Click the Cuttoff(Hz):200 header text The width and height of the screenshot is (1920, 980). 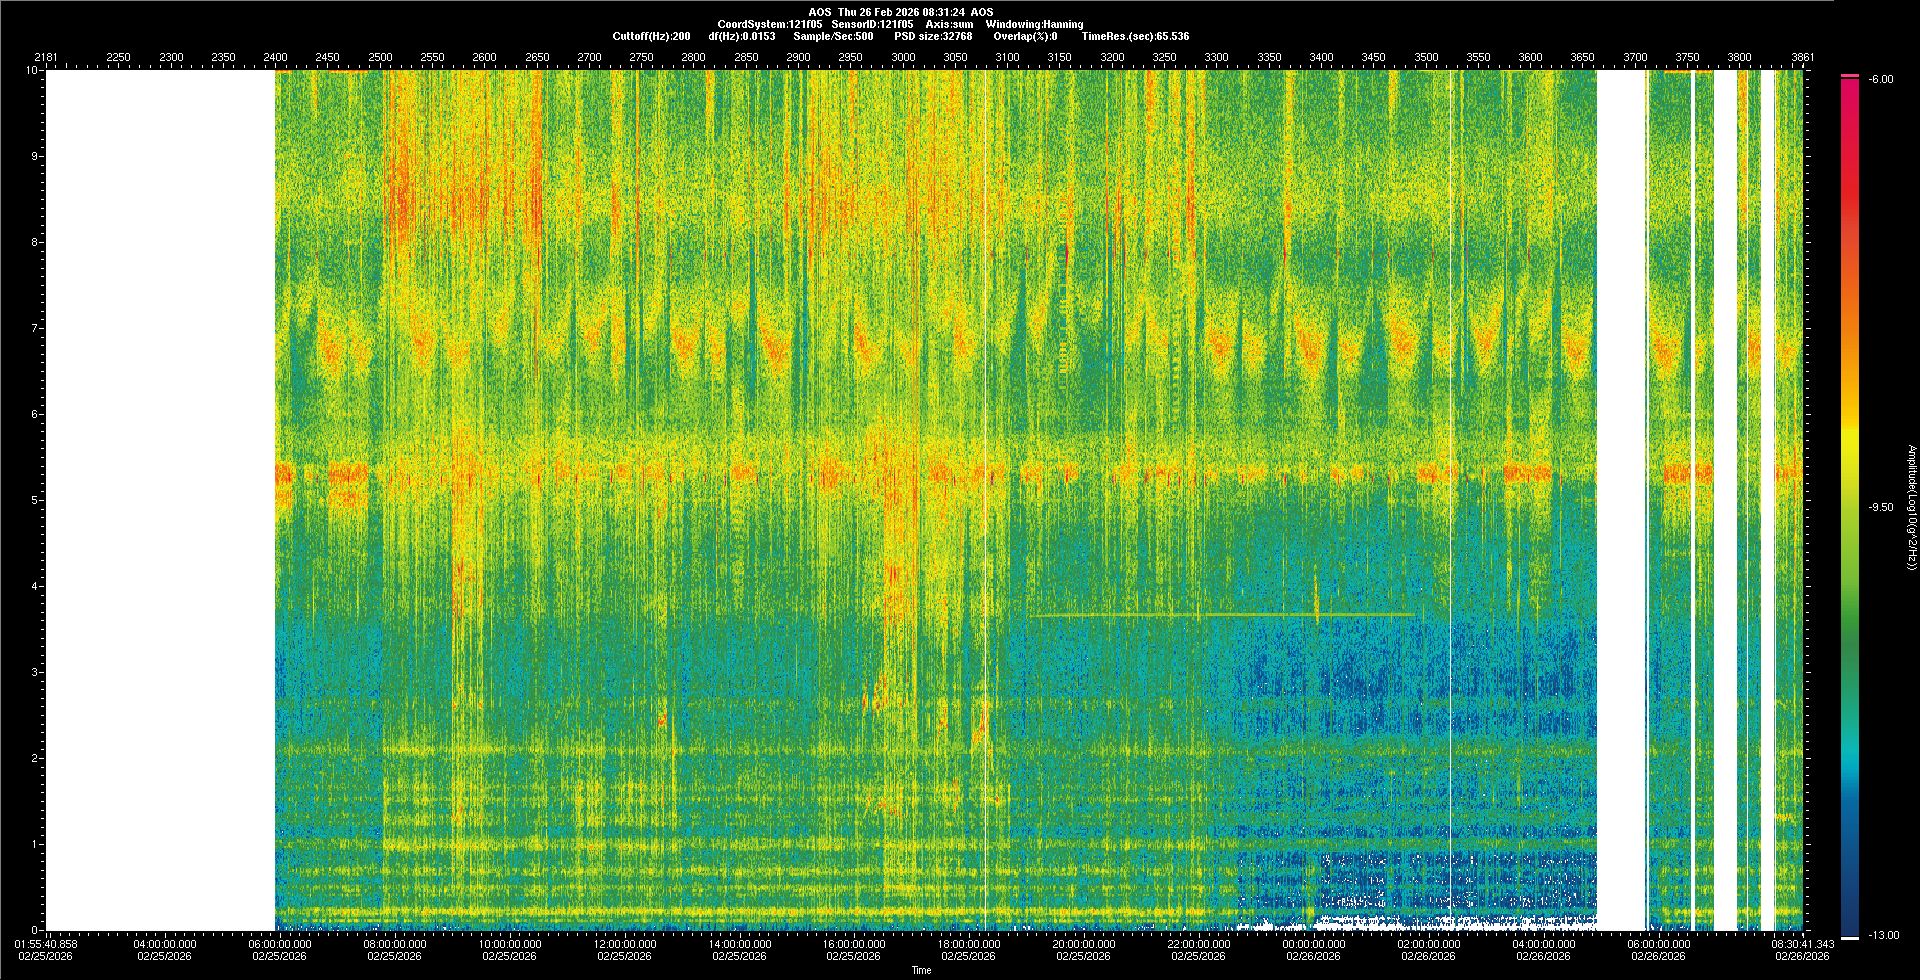[x=651, y=36]
